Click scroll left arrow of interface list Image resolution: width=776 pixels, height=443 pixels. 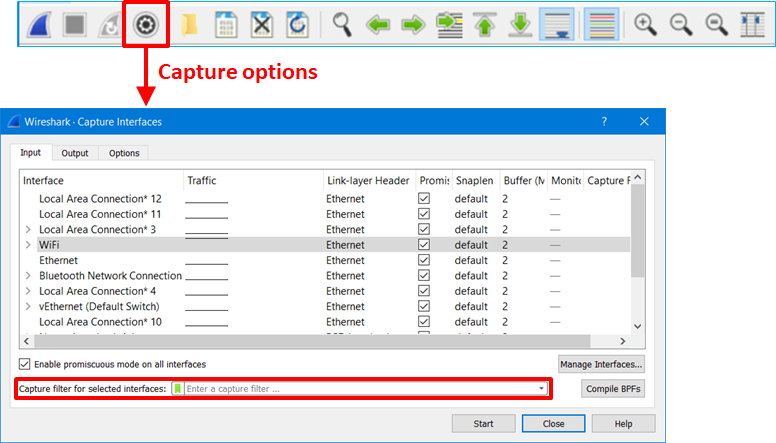(26, 341)
